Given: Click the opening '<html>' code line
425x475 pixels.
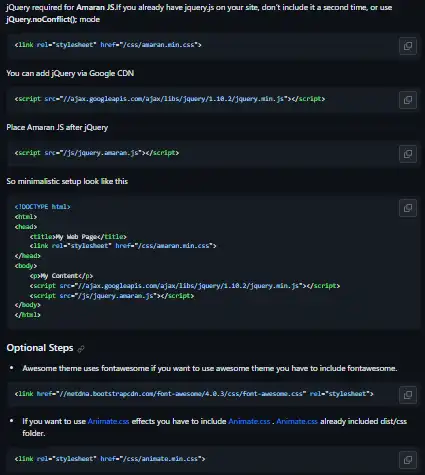Looking at the screenshot, I should coord(26,217).
